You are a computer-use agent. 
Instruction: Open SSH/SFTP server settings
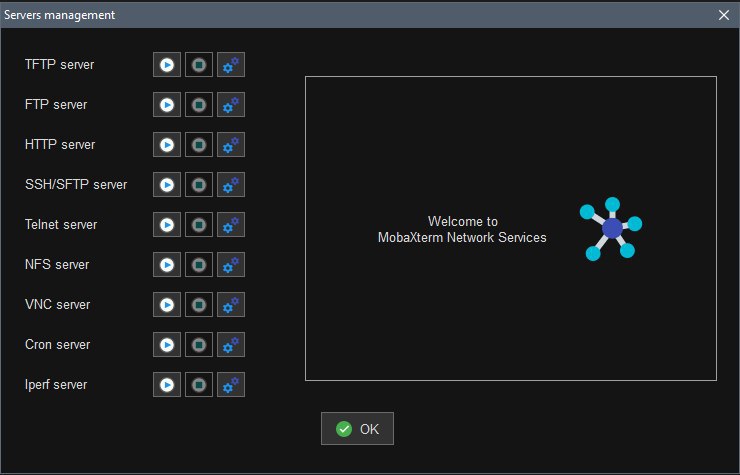pyautogui.click(x=231, y=185)
